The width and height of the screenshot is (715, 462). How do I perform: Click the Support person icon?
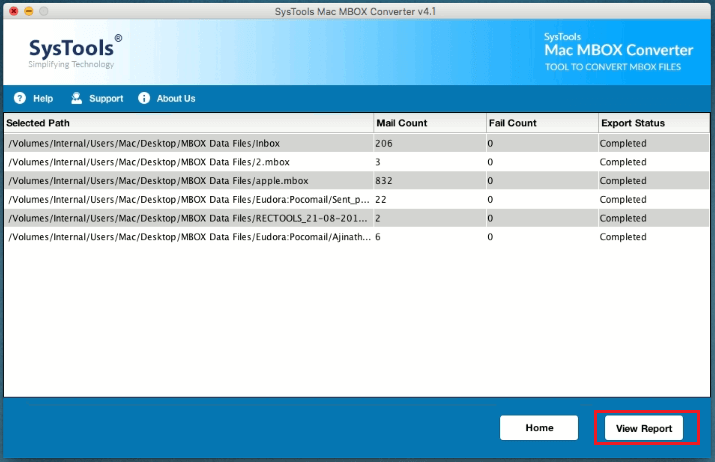tap(76, 98)
